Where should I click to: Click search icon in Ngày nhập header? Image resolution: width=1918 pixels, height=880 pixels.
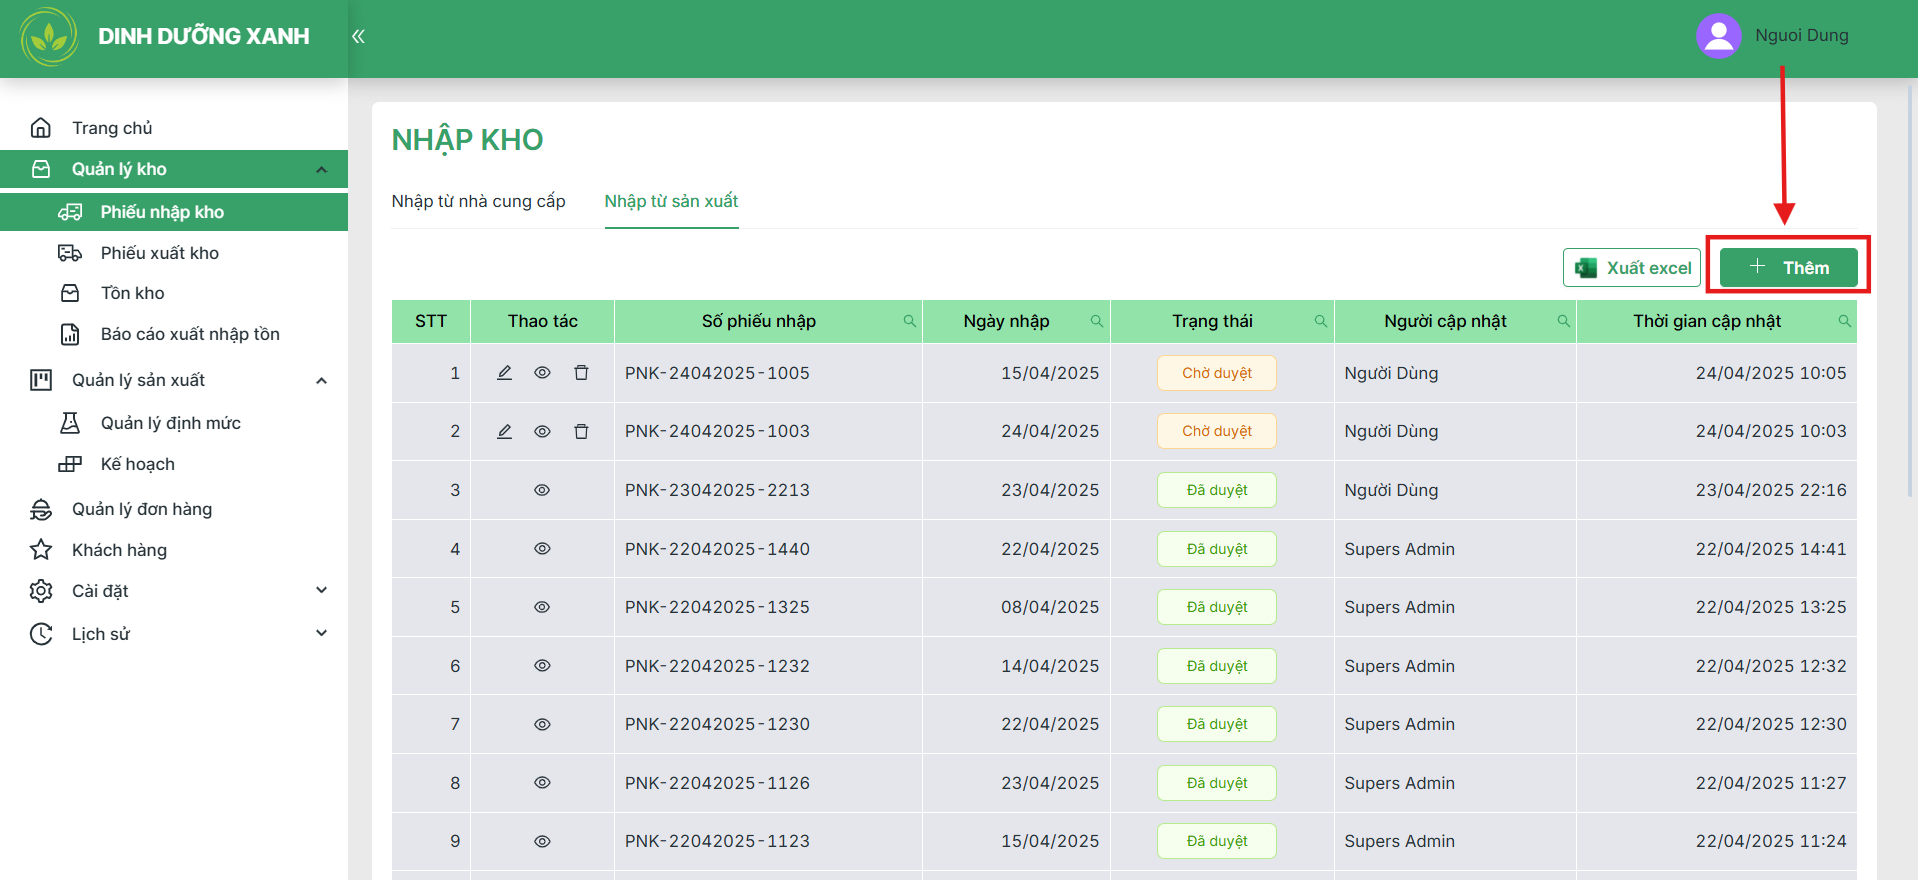click(1096, 321)
